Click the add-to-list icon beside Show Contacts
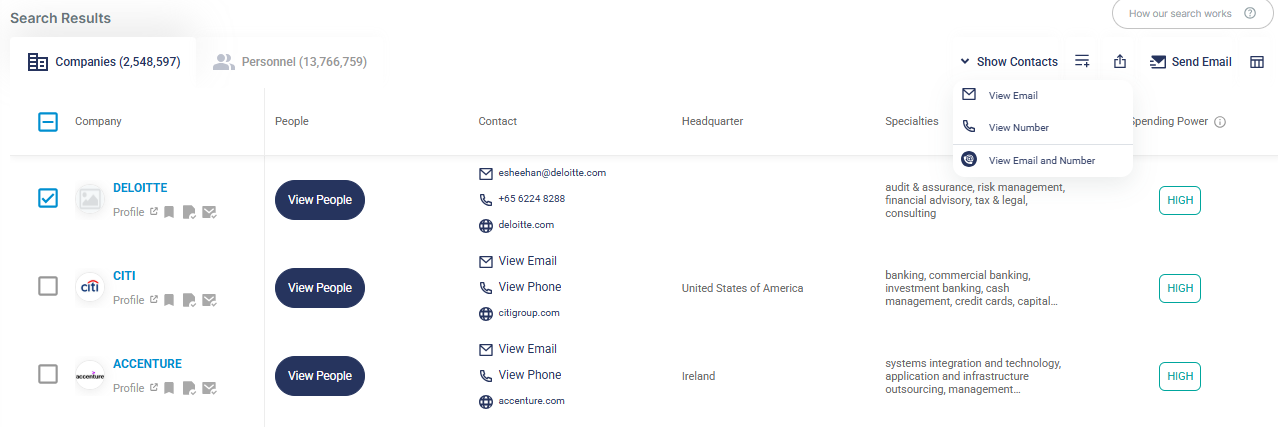Screen dimensions: 1278x427 pos(1082,62)
